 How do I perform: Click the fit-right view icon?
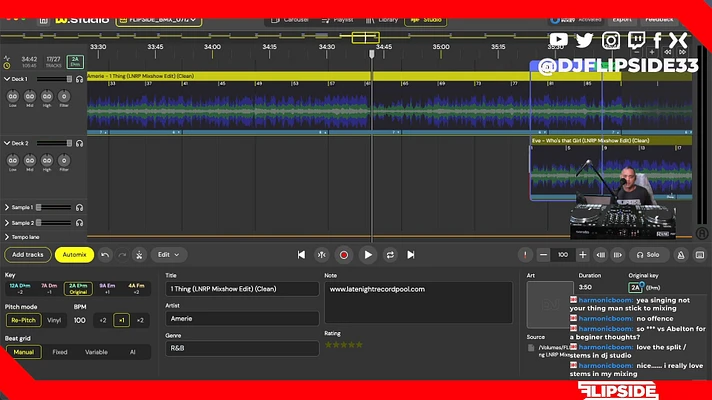[618, 255]
